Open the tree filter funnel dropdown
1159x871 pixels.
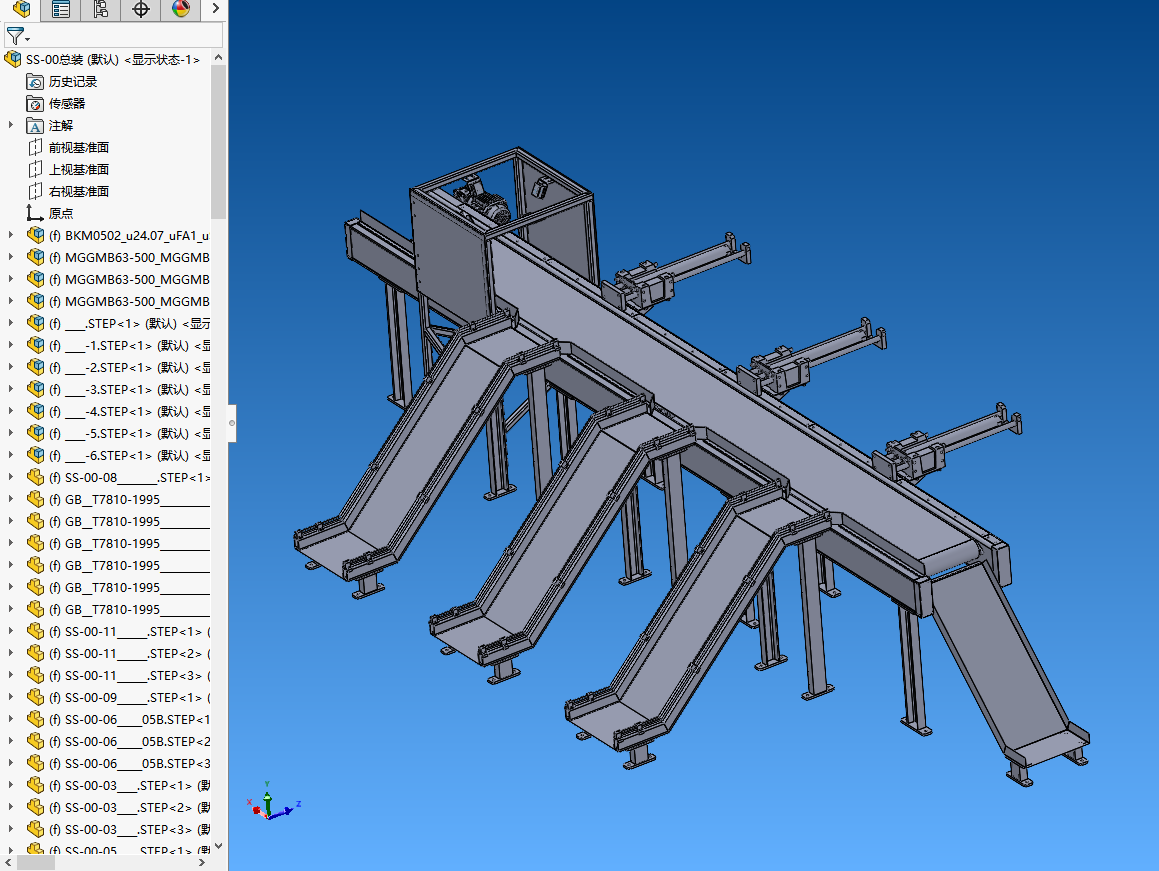[18, 37]
